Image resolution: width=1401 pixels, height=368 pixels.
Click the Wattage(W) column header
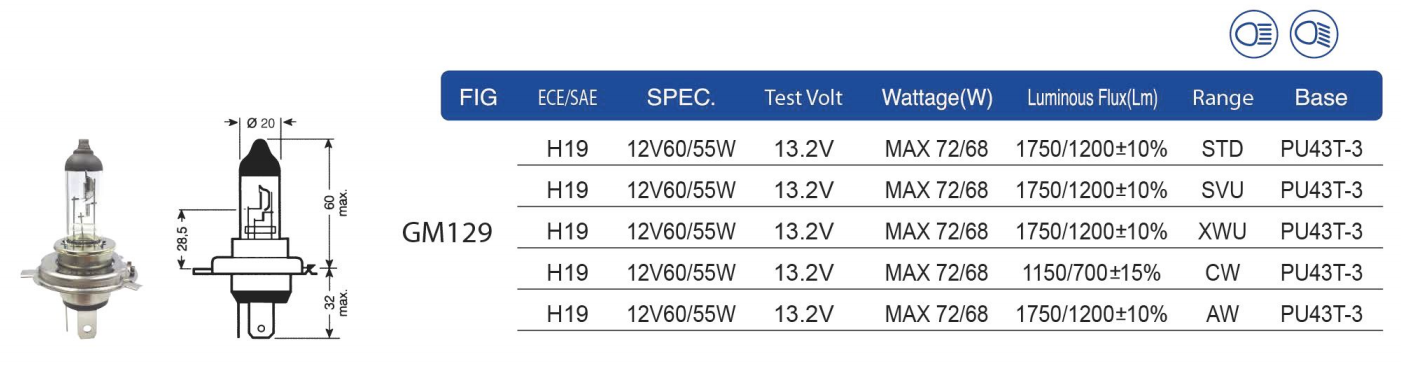[x=937, y=98]
